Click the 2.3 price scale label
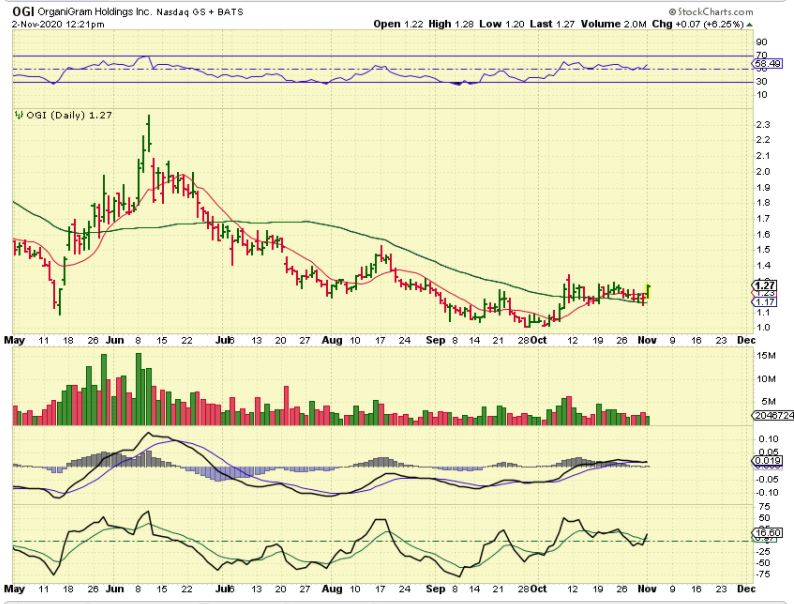This screenshot has width=794, height=604. tap(762, 125)
